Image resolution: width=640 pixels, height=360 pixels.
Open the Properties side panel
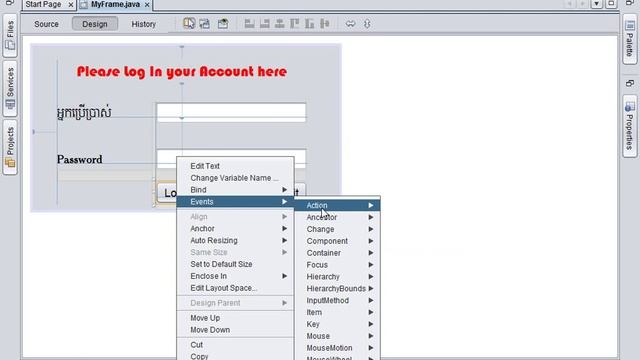(x=630, y=126)
